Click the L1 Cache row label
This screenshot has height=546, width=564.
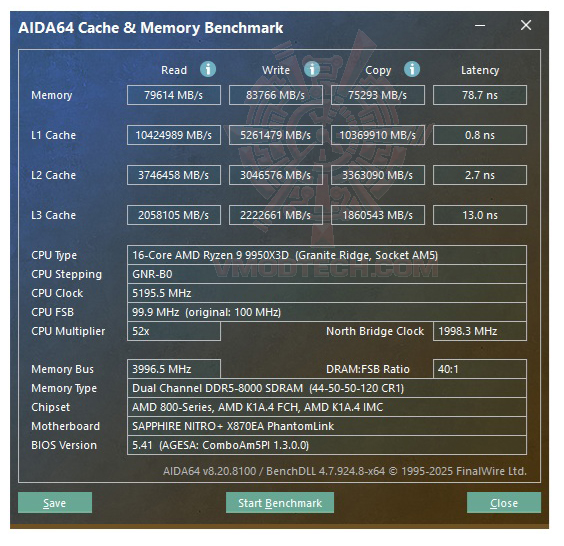point(54,135)
